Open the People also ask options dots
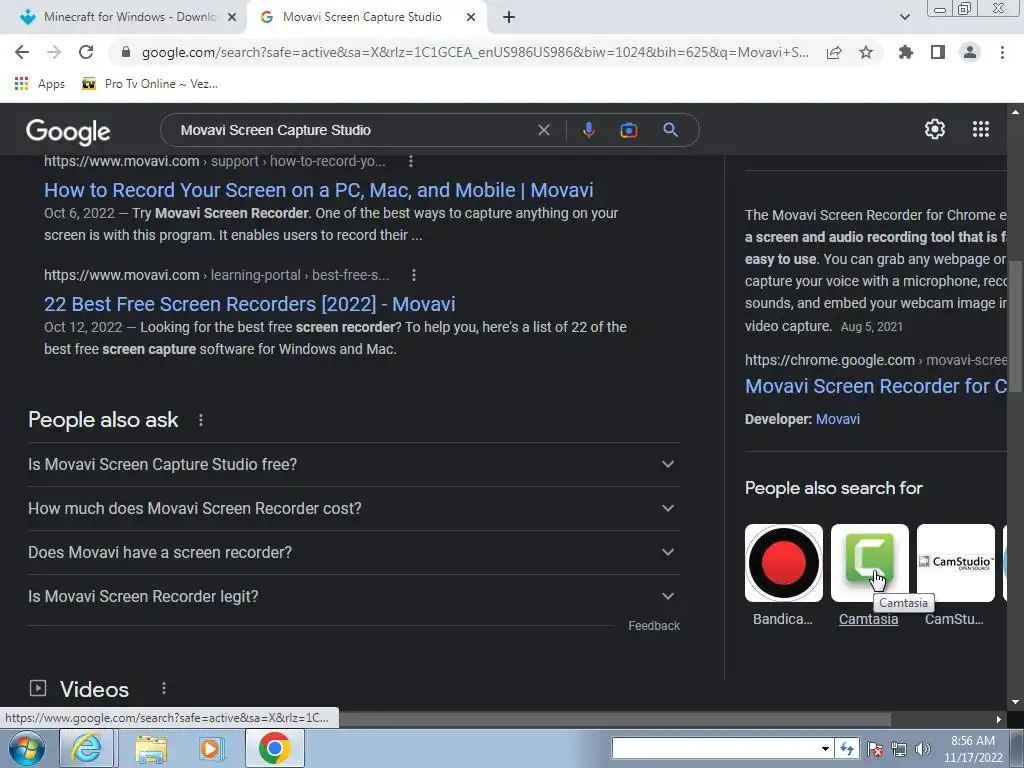 pyautogui.click(x=201, y=420)
